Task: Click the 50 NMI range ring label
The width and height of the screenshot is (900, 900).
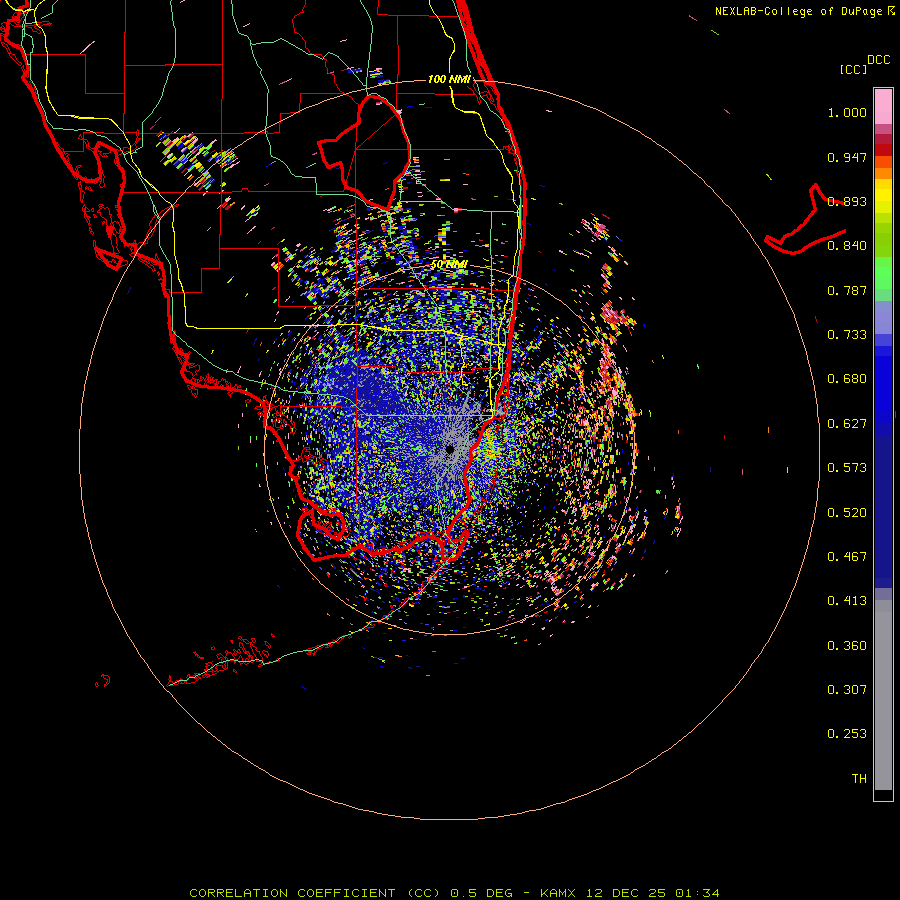Action: point(449,265)
